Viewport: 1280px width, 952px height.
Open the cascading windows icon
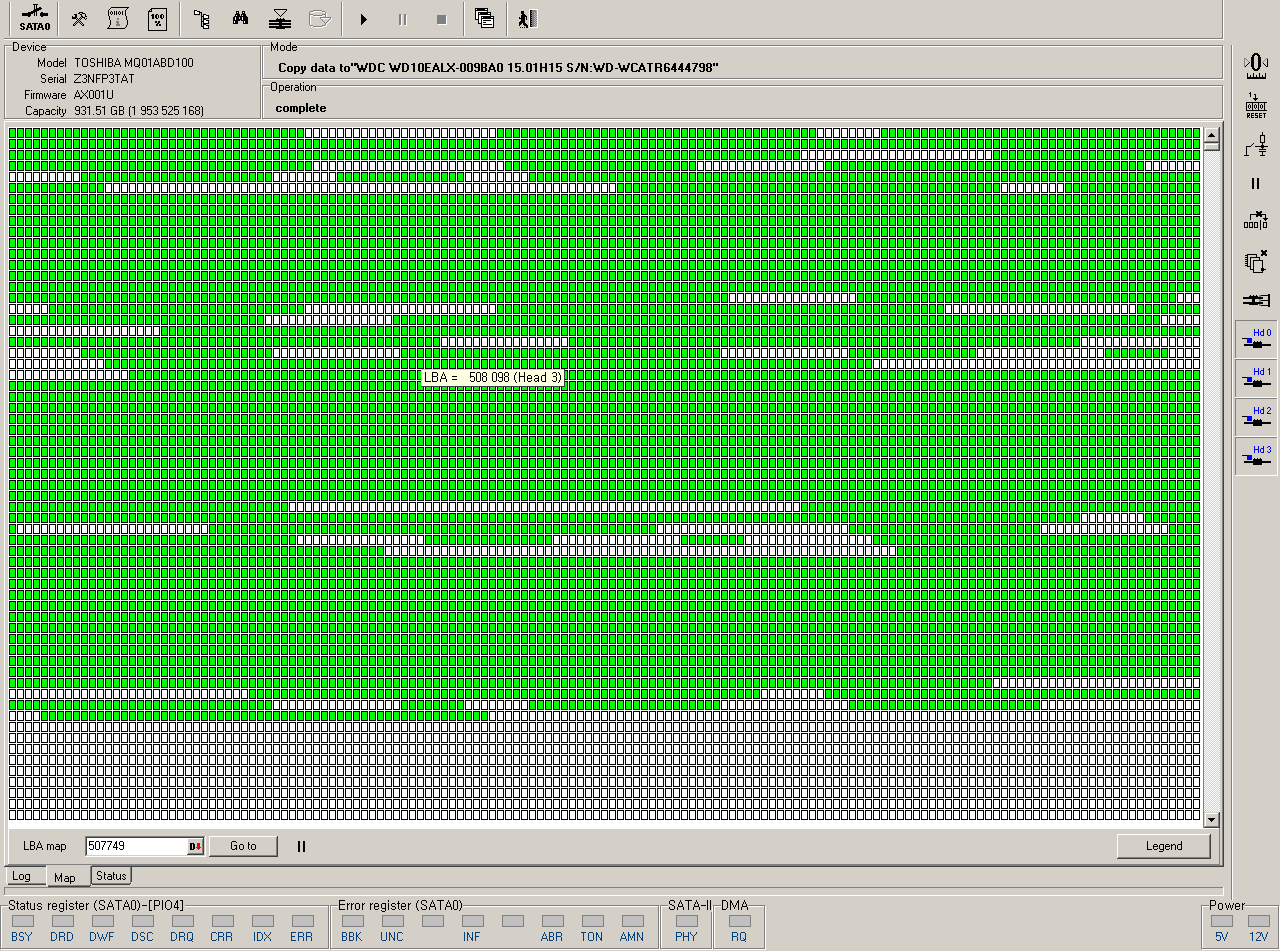click(x=484, y=19)
